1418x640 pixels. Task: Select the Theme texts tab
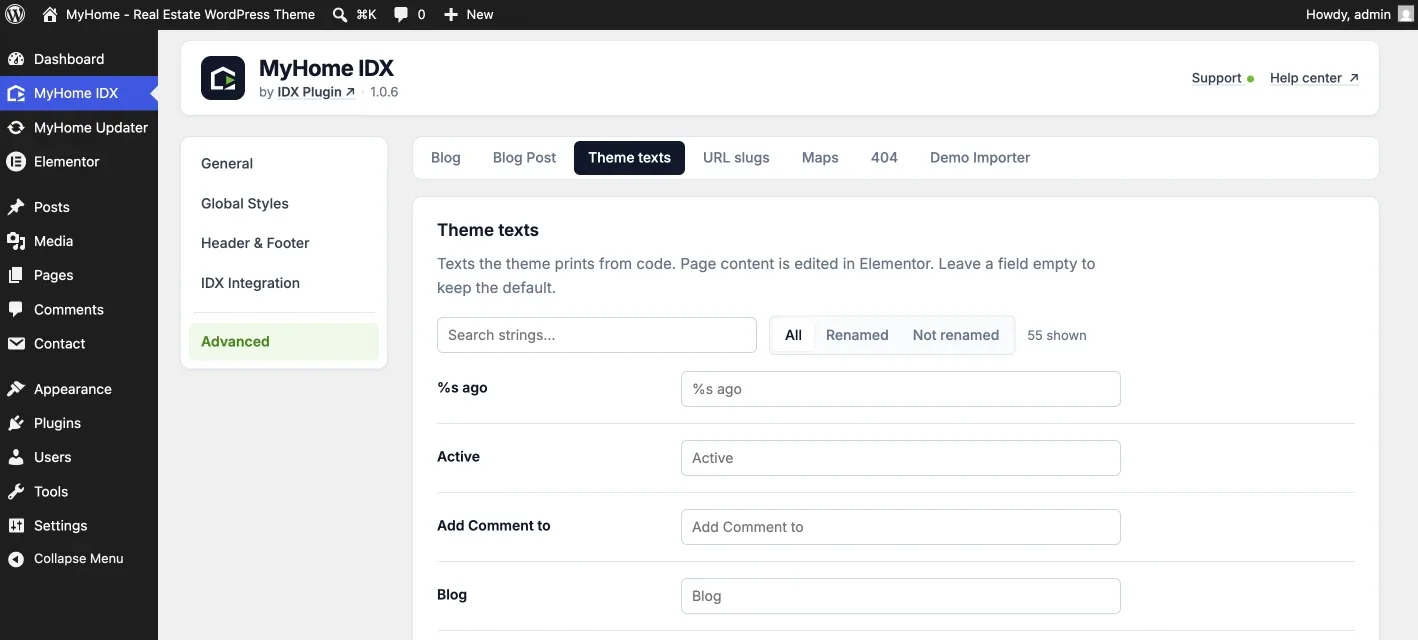(629, 158)
